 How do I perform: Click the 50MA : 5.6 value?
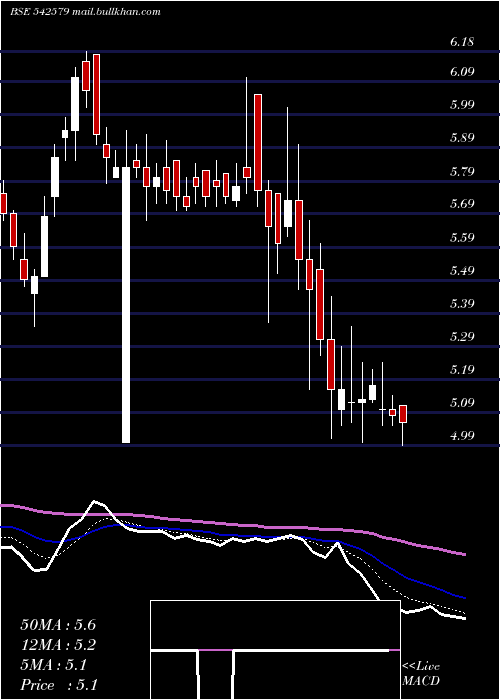click(x=58, y=625)
